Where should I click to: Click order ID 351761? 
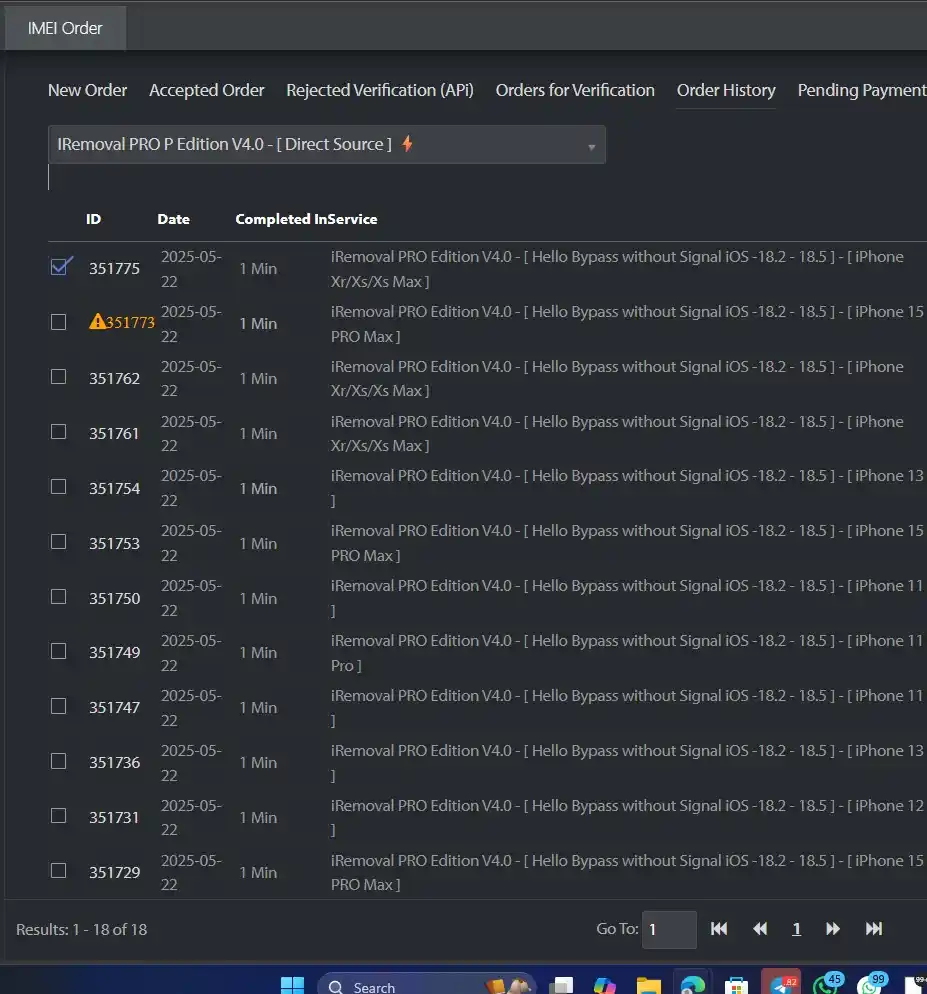coord(114,434)
